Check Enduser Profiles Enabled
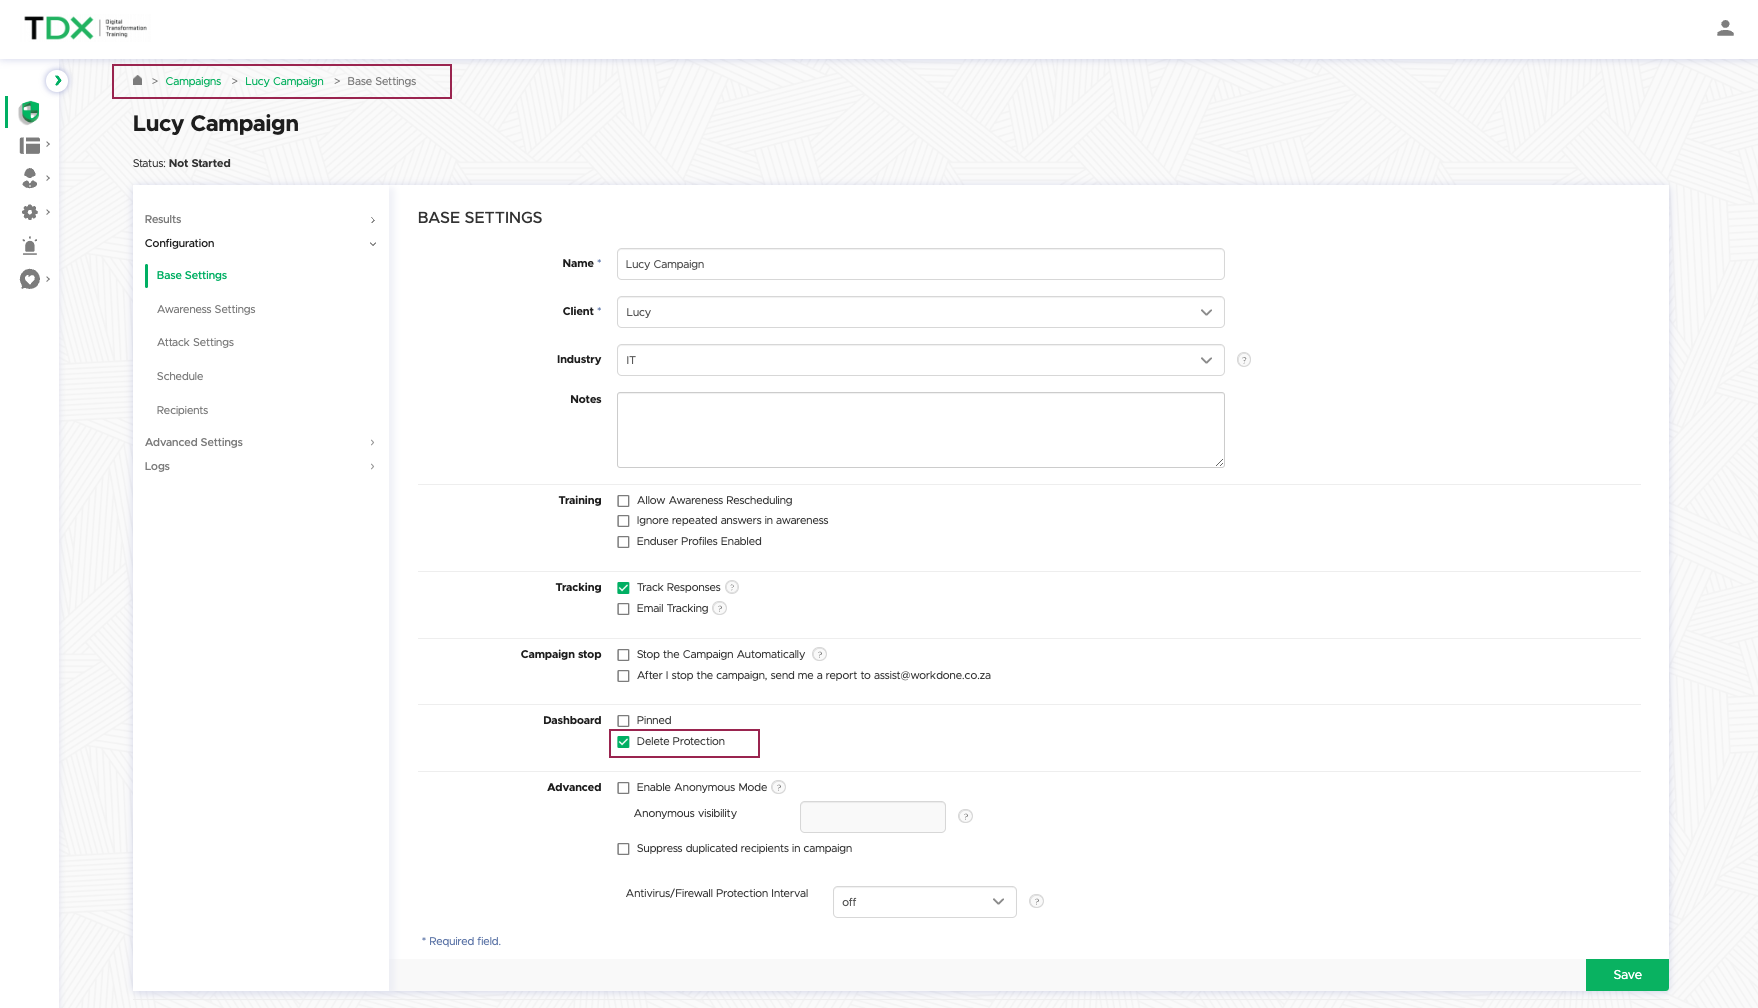 click(623, 542)
